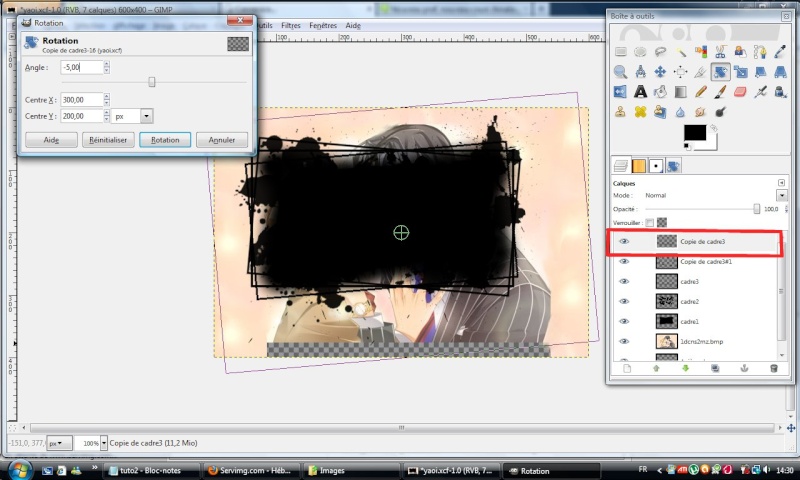Click the Opacité slider handle
The height and width of the screenshot is (480, 800).
[757, 209]
